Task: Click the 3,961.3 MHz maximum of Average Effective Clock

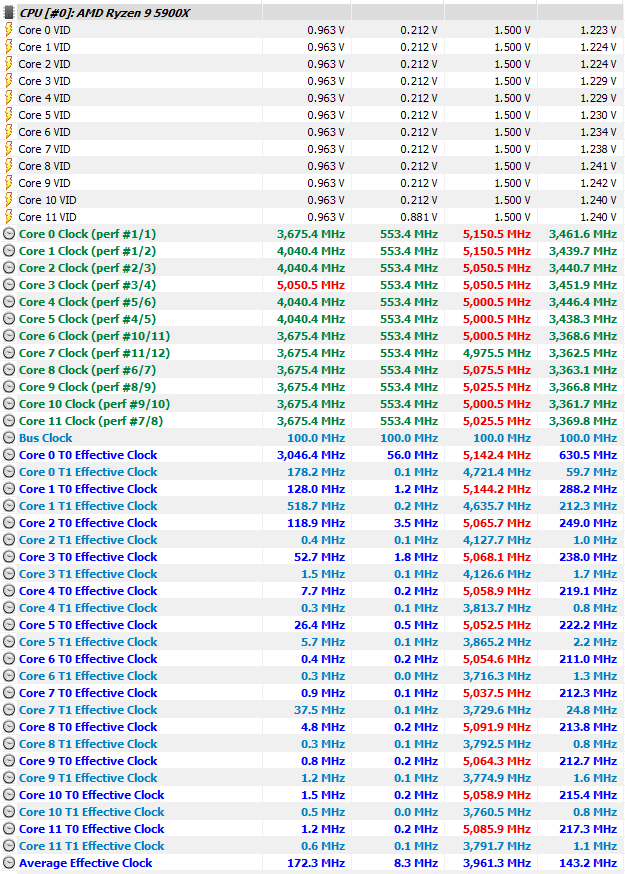Action: point(497,863)
